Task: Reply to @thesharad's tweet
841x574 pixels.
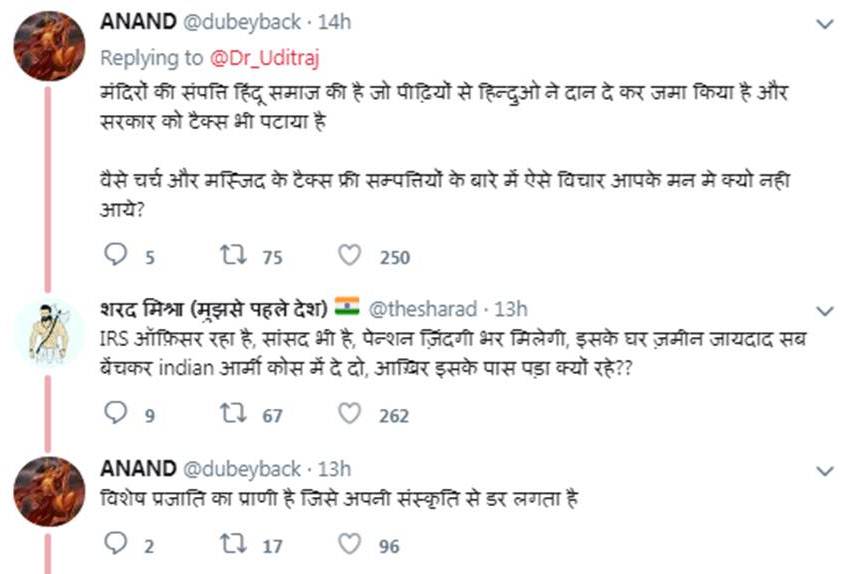Action: click(x=117, y=414)
